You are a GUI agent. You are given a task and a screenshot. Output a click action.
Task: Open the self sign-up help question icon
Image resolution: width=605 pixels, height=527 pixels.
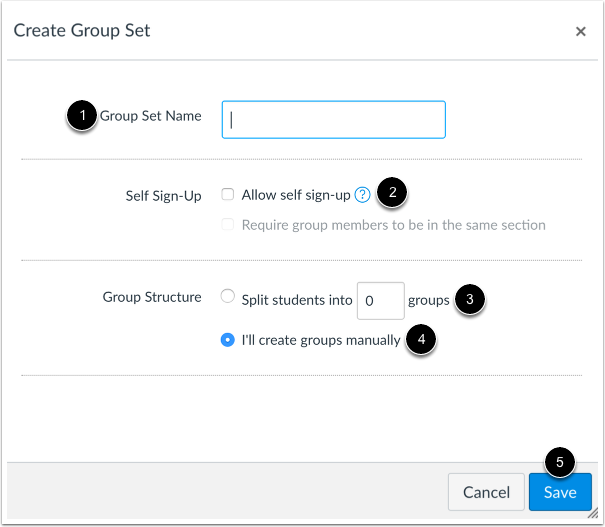362,195
